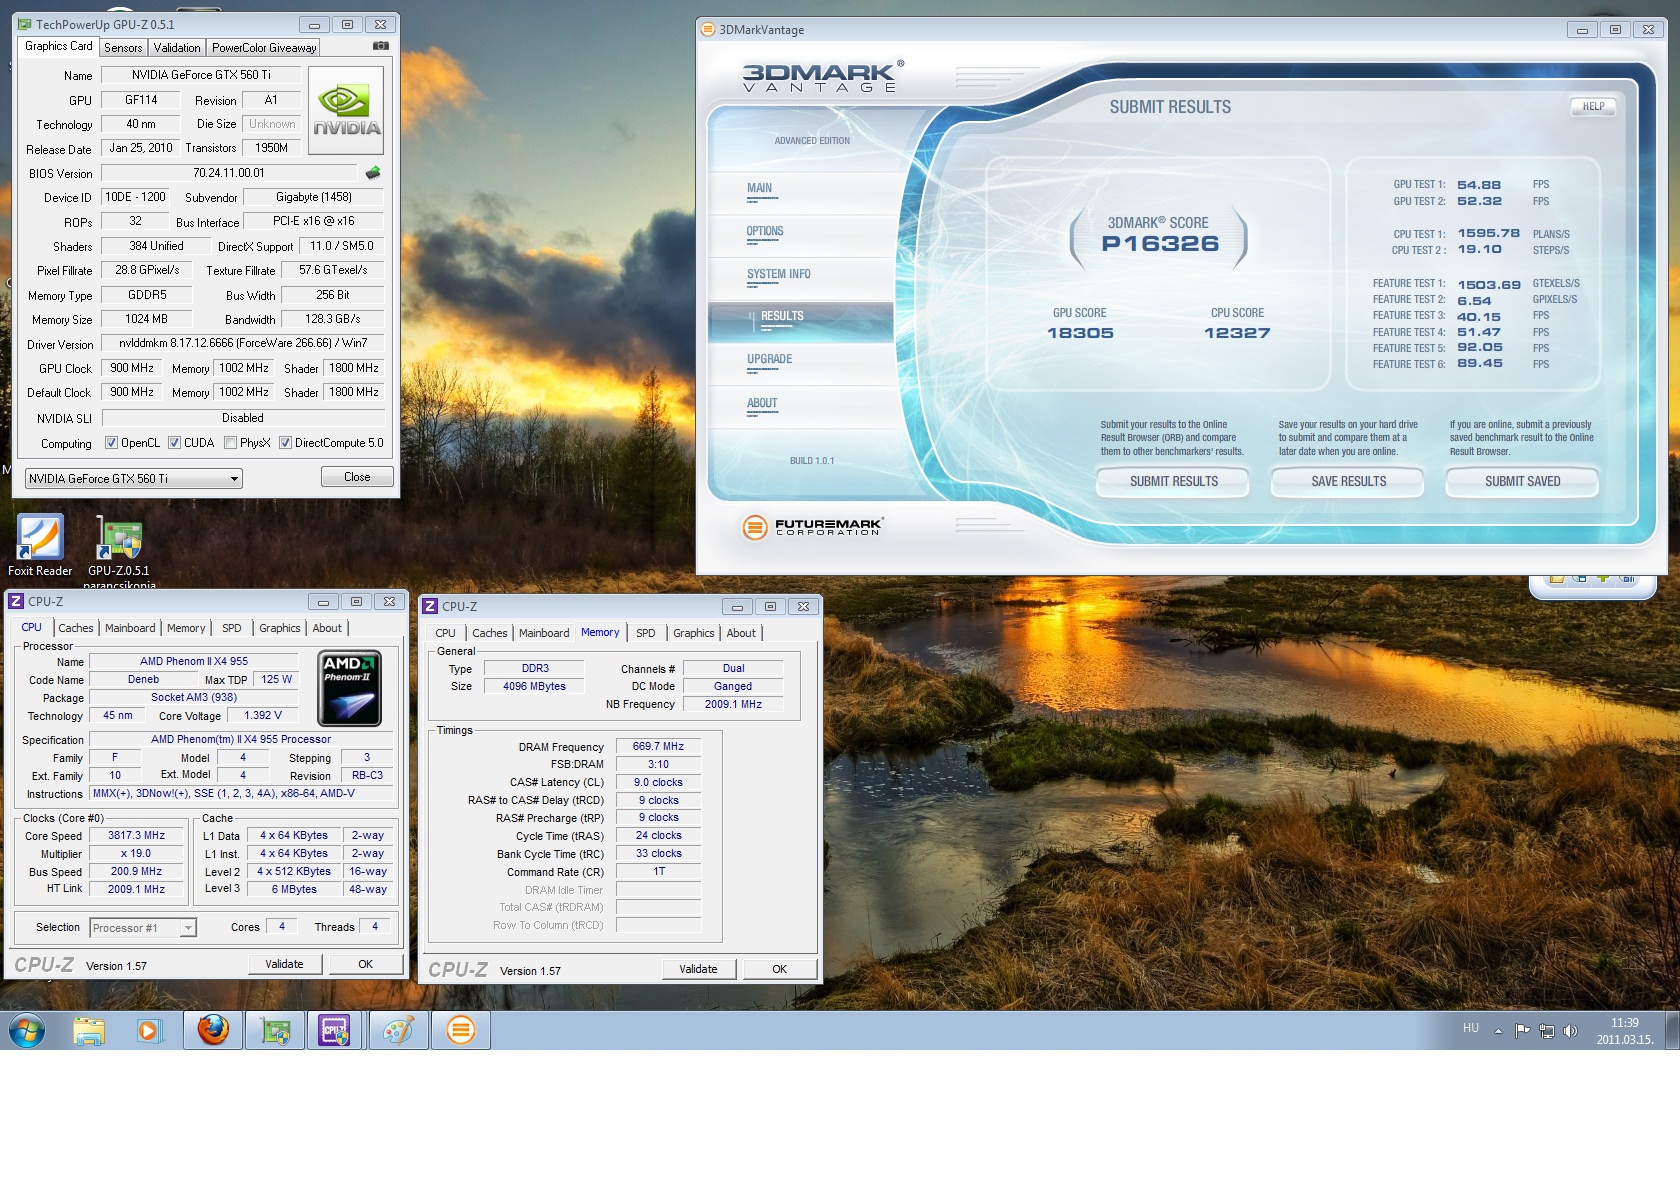1680x1200 pixels.
Task: Click OK in CPU-Z processor window
Action: click(x=365, y=964)
